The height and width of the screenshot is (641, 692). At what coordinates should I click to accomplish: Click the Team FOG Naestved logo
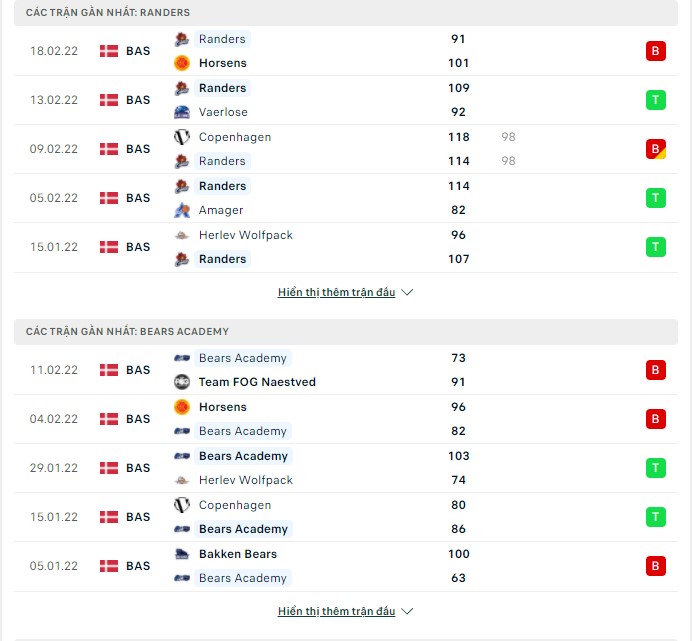tap(182, 382)
